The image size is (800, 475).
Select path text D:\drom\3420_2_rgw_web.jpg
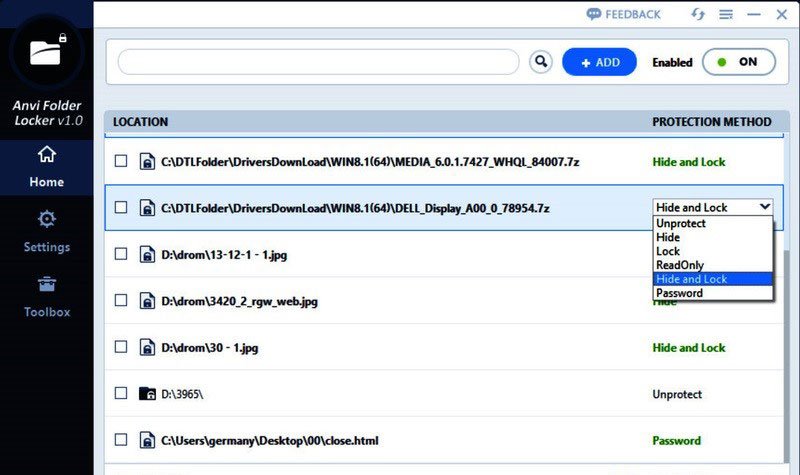(239, 301)
